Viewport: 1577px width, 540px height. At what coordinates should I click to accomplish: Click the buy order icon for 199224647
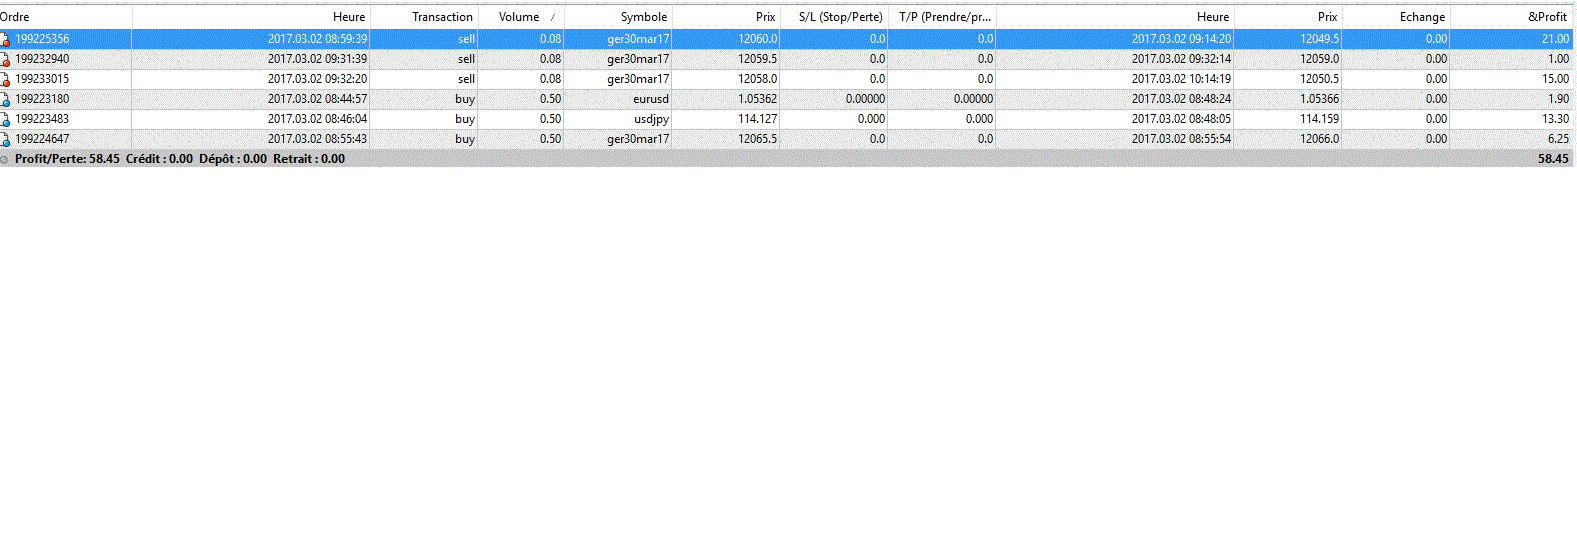[x=5, y=139]
